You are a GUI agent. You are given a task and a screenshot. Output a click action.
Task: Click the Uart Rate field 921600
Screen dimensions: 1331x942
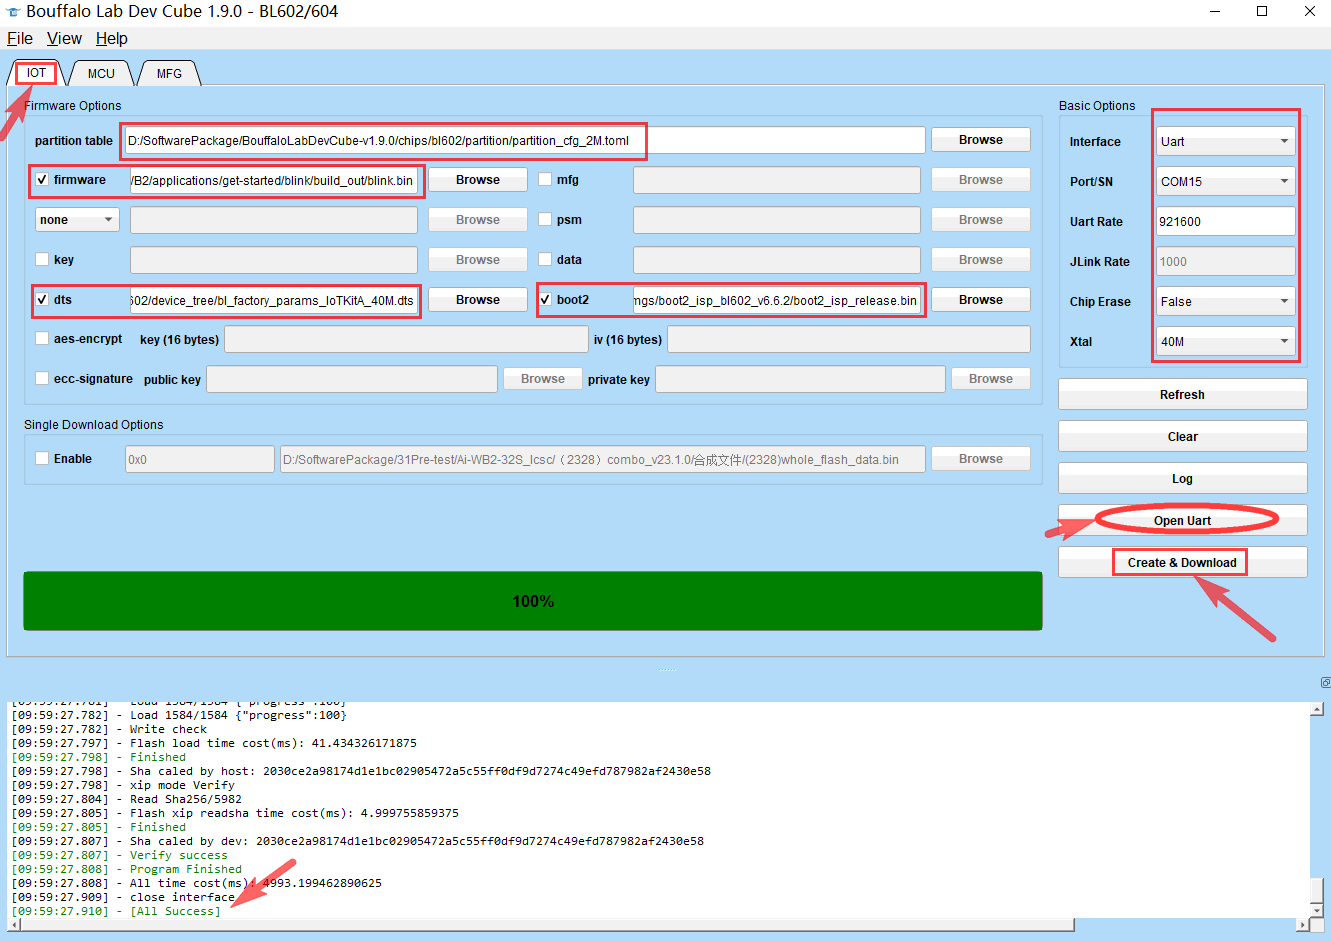[1225, 221]
